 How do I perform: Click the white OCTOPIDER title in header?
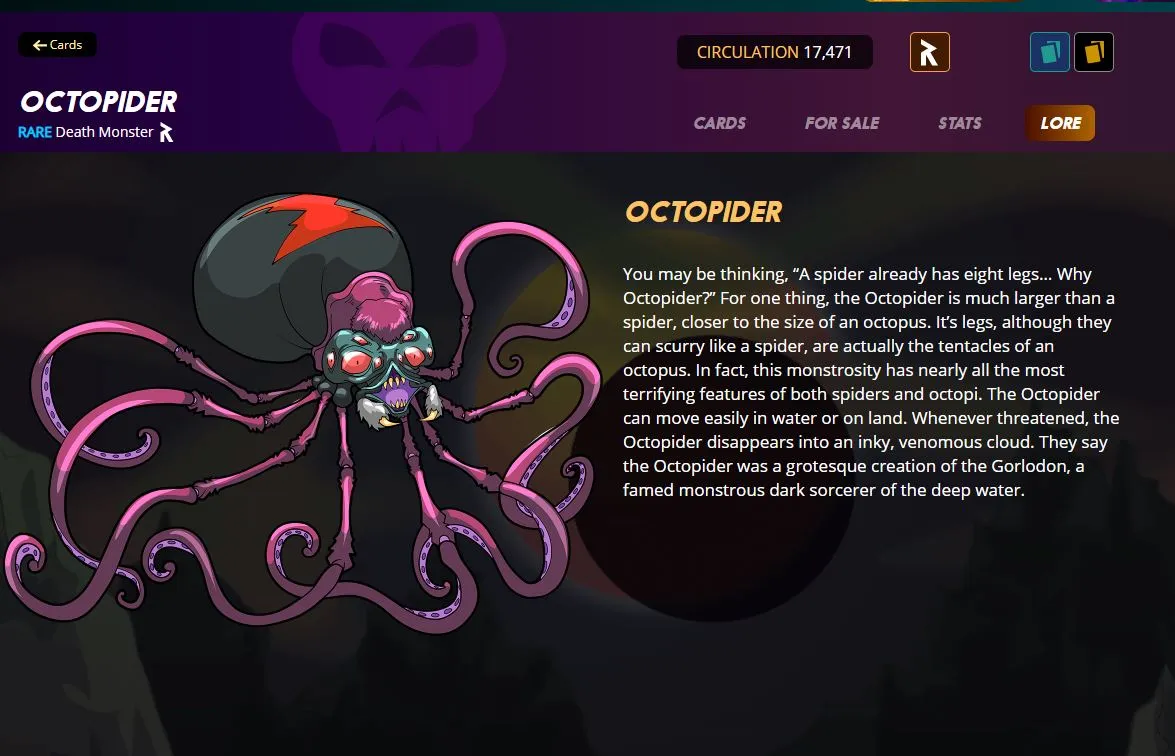click(x=98, y=102)
